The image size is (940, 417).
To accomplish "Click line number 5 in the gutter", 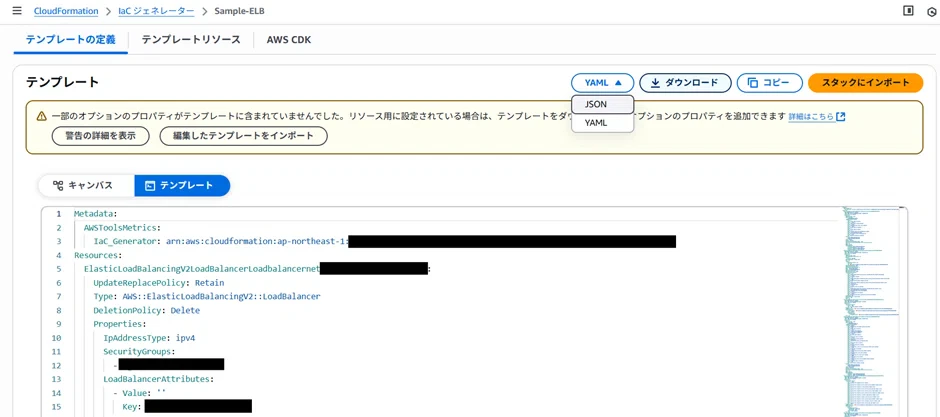I will coord(58,269).
